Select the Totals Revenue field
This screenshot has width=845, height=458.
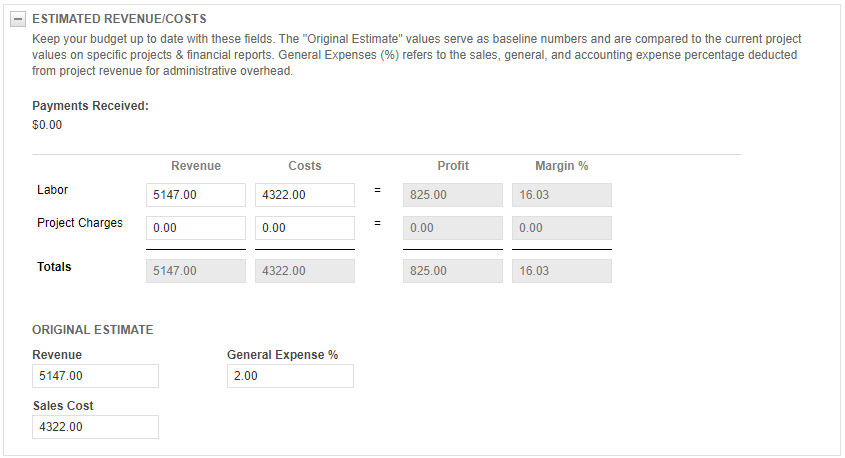195,270
